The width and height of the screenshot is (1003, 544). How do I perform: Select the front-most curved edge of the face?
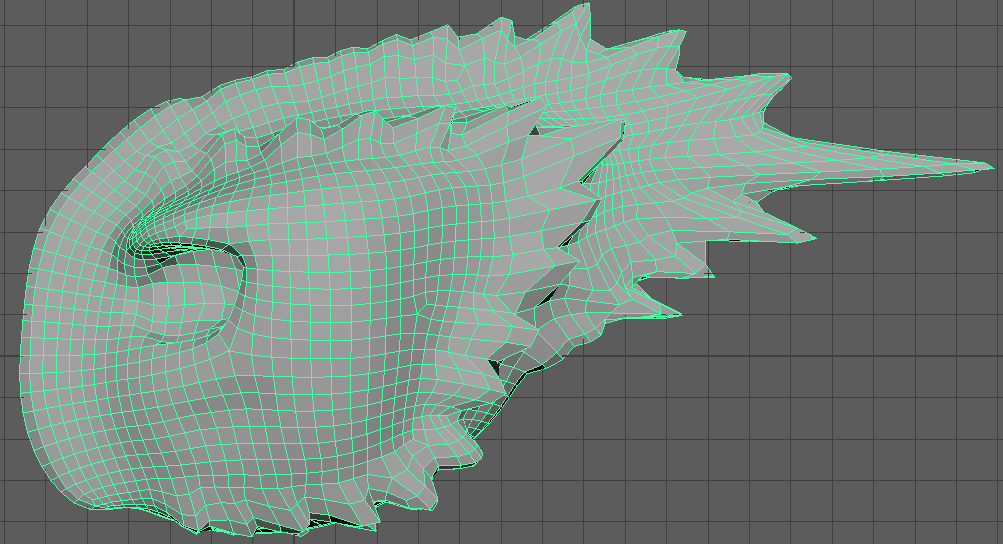point(27,320)
